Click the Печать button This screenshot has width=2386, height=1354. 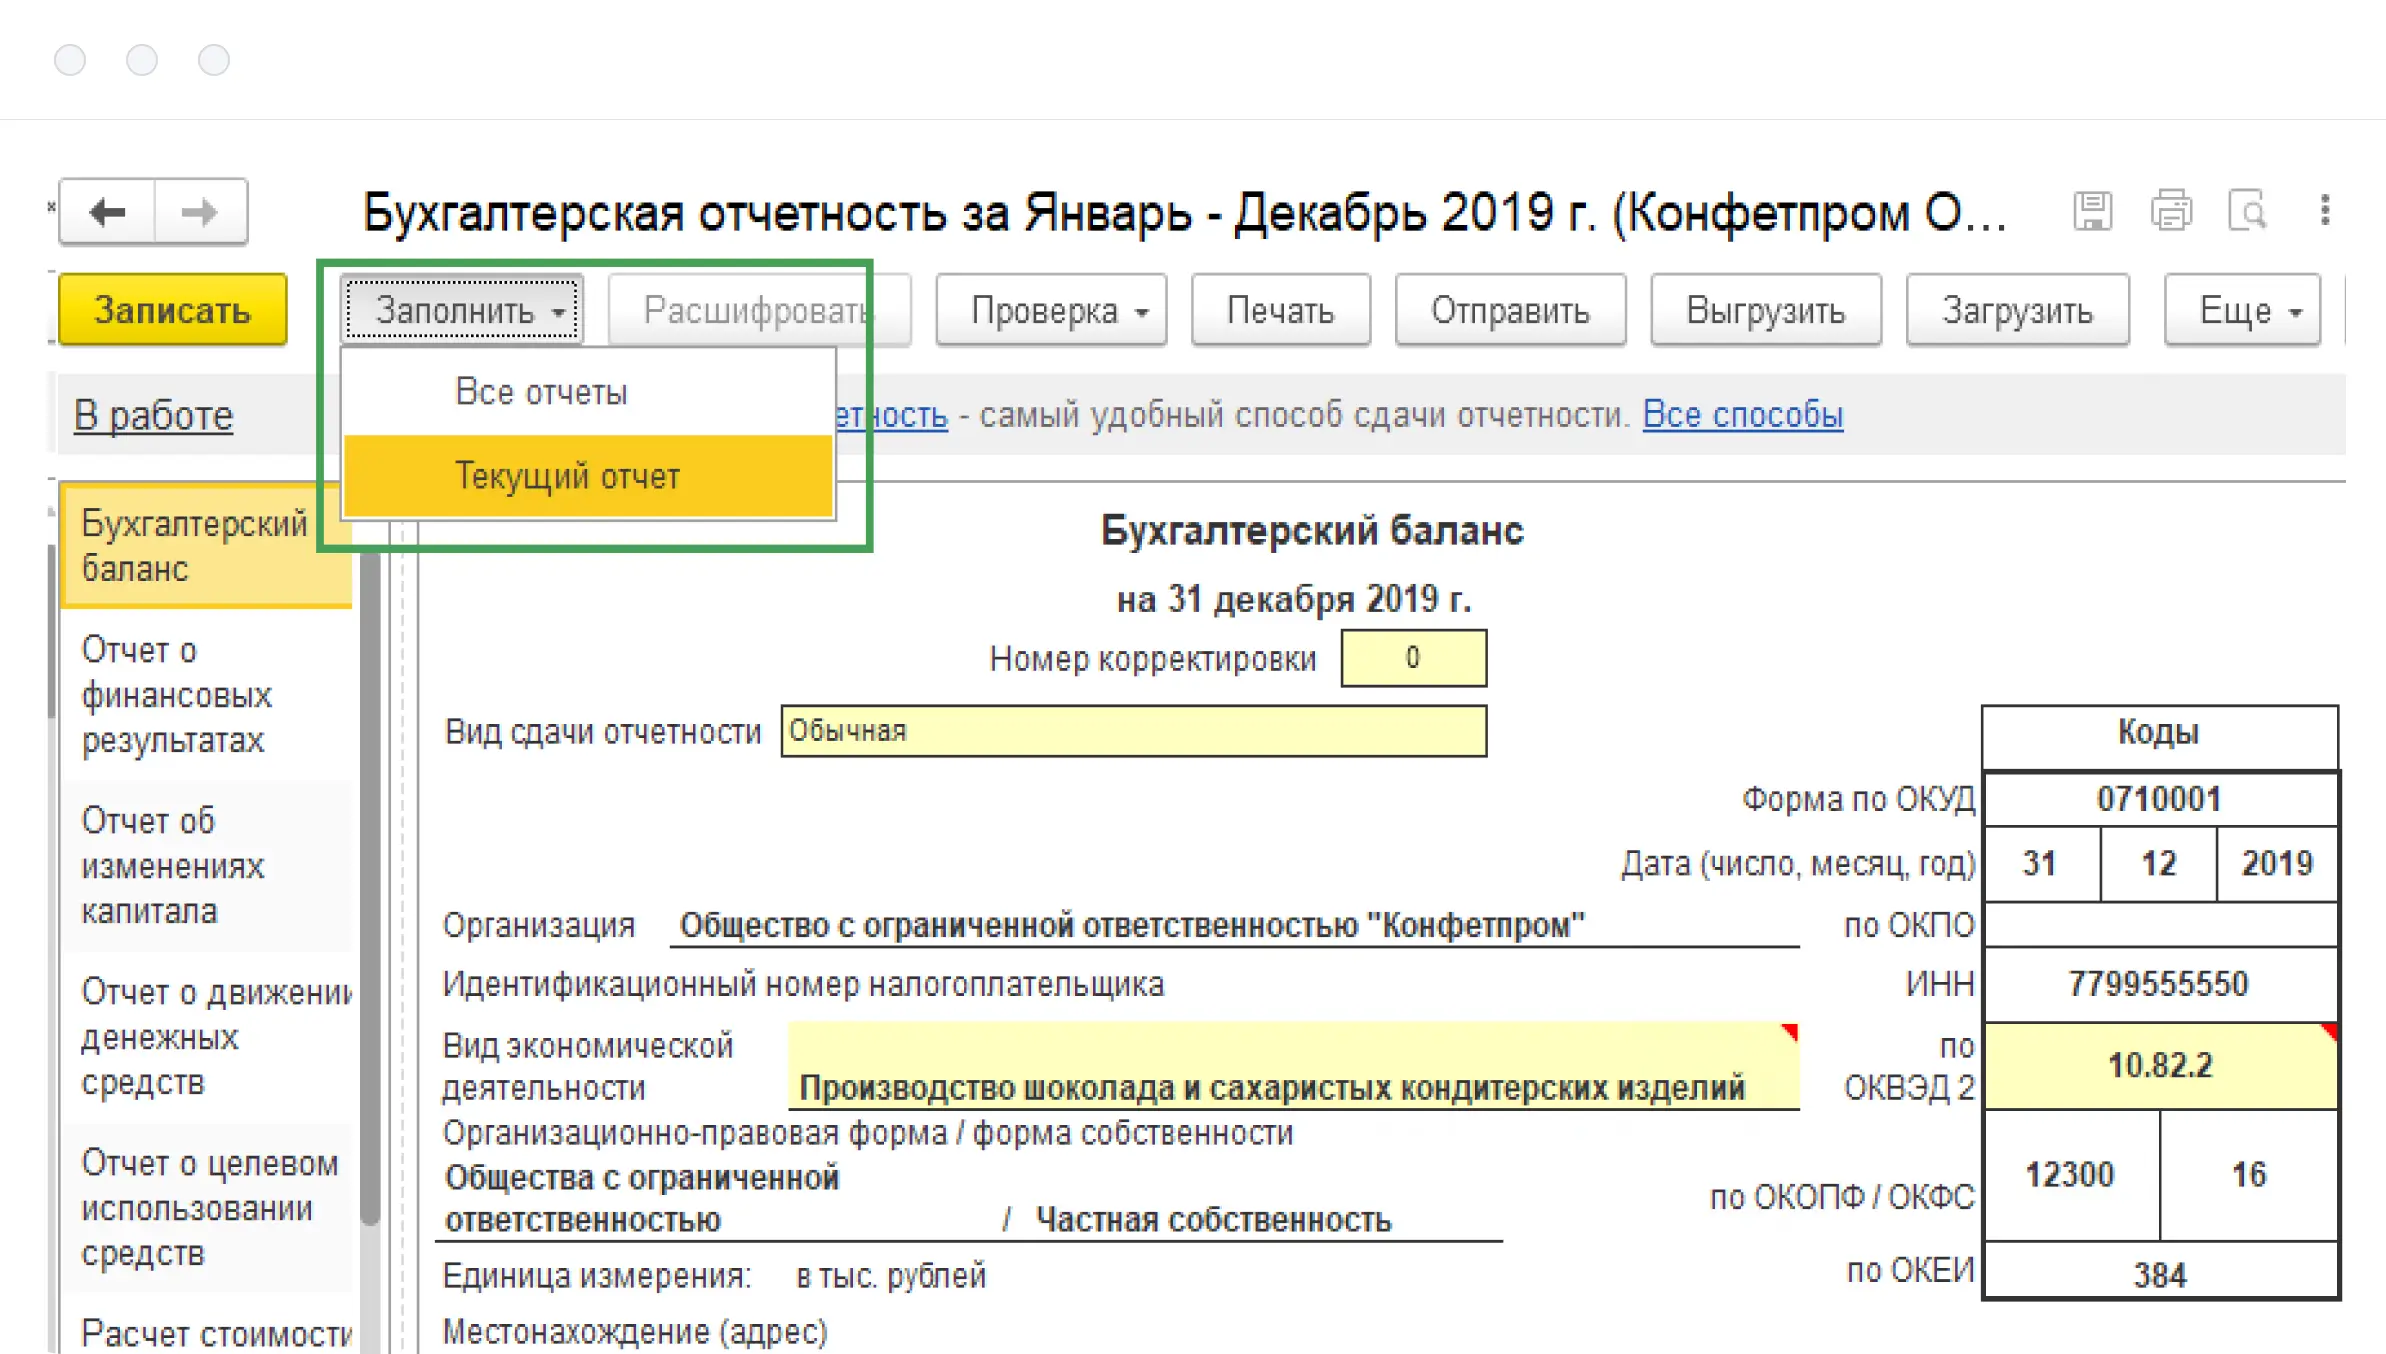click(x=1280, y=311)
